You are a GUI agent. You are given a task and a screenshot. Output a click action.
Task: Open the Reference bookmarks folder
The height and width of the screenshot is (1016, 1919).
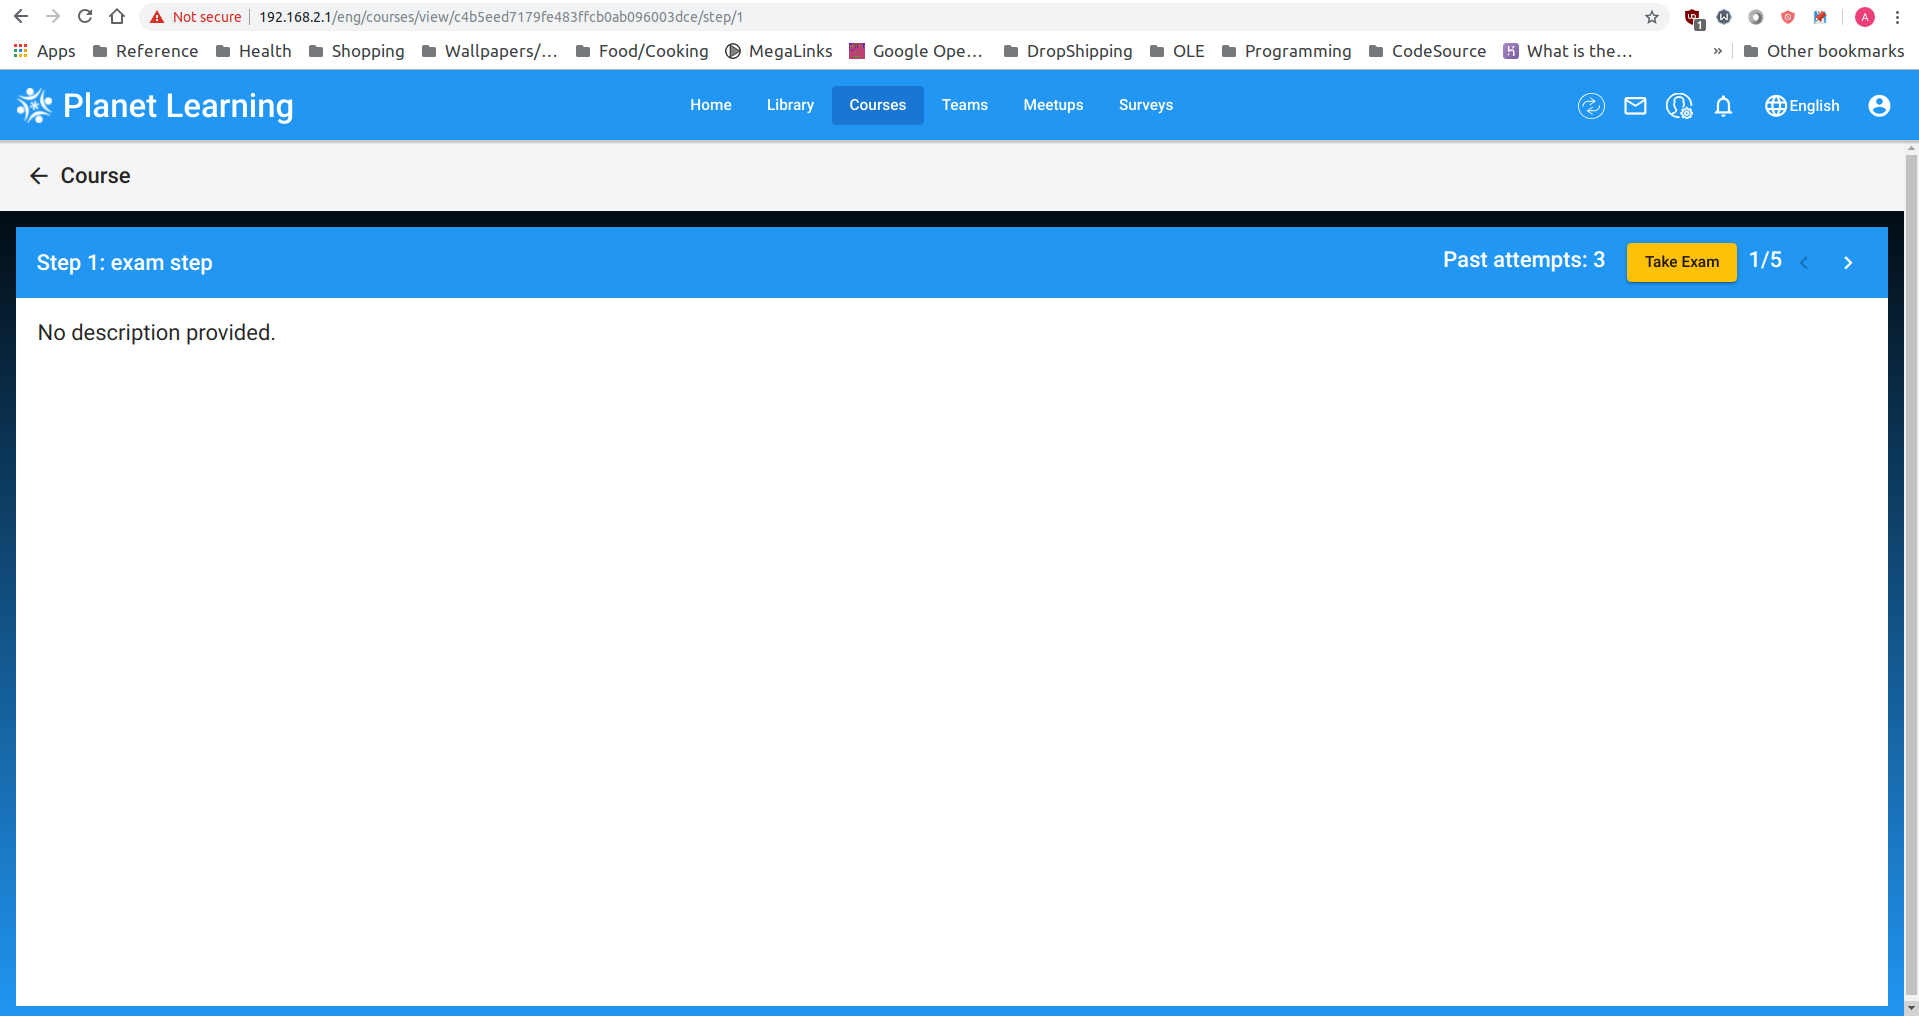[145, 51]
